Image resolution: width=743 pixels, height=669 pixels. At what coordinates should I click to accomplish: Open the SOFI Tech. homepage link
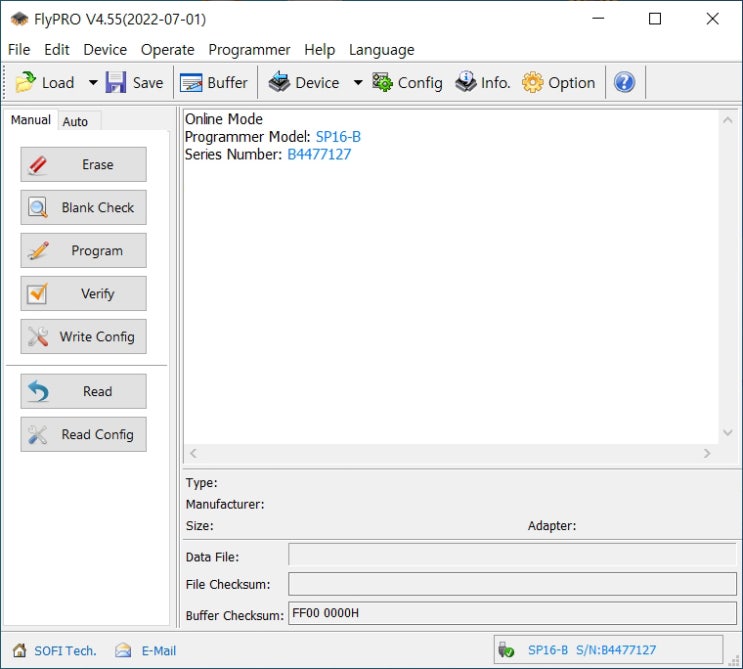[65, 651]
